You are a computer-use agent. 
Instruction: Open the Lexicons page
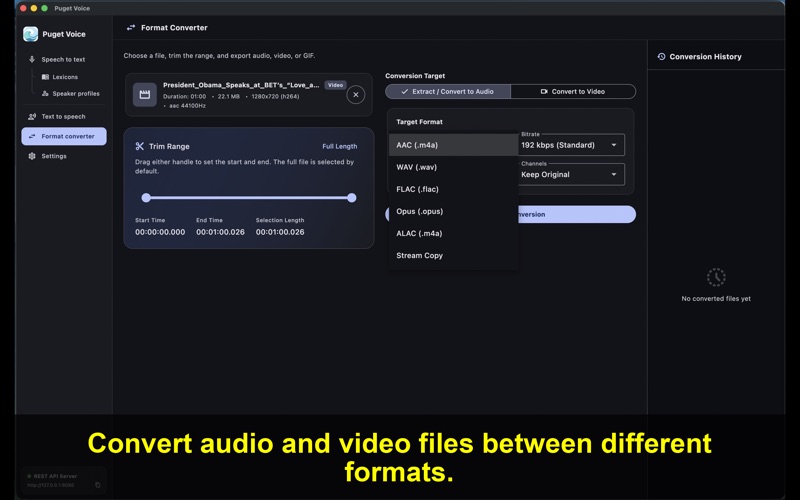pyautogui.click(x=65, y=77)
